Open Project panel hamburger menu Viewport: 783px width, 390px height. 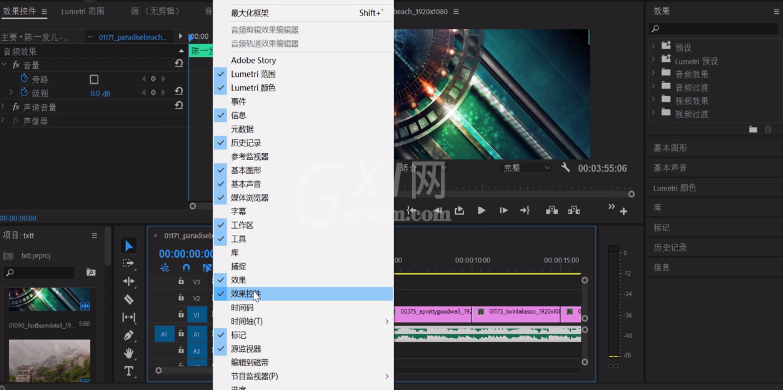[x=94, y=235]
